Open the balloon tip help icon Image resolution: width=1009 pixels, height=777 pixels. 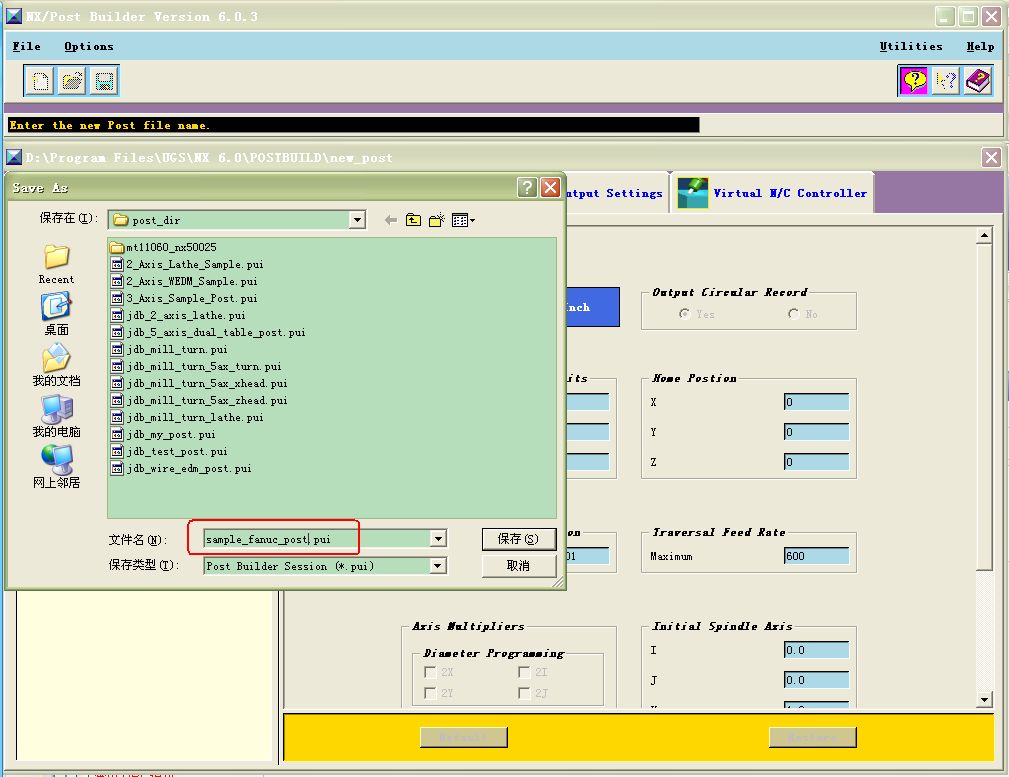click(x=914, y=81)
